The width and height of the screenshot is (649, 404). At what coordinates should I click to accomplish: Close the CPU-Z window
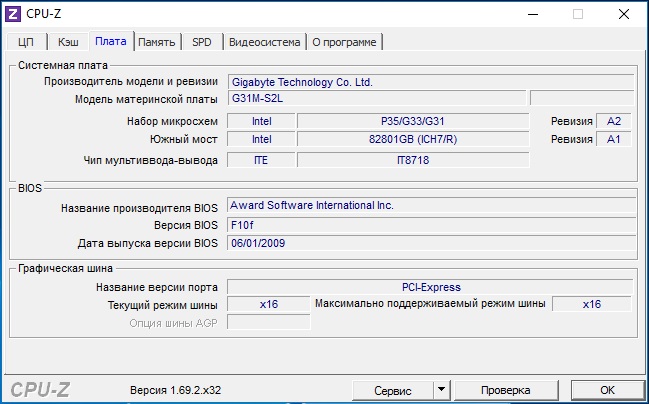tap(625, 14)
